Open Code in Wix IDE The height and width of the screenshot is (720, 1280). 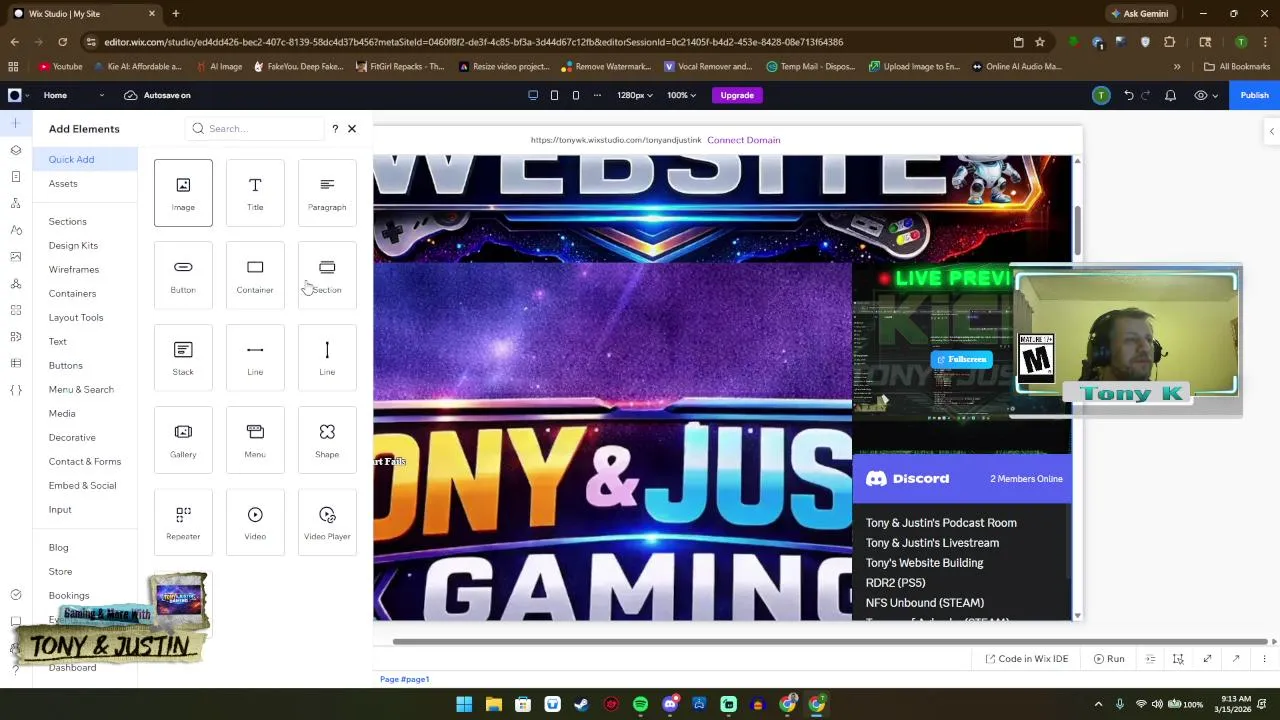coord(1027,659)
